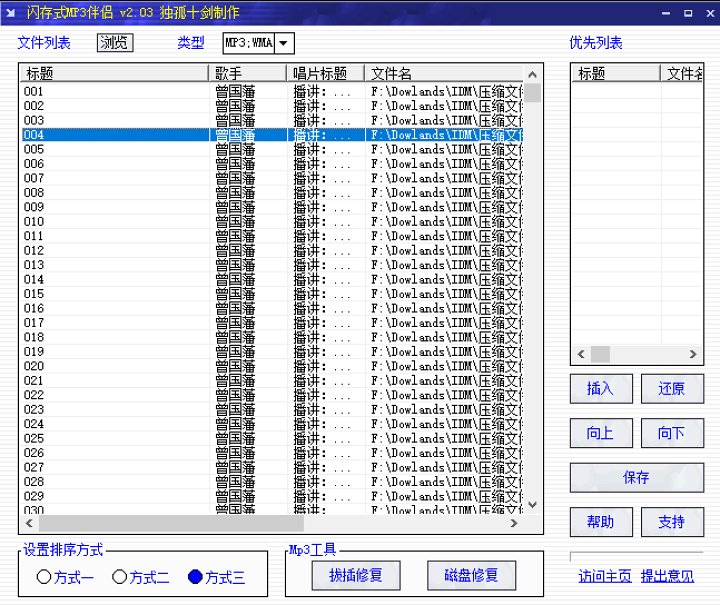Viewport: 720px width, 605px height.
Task: Click file list horizontal scrollbar thumb
Action: 171,523
